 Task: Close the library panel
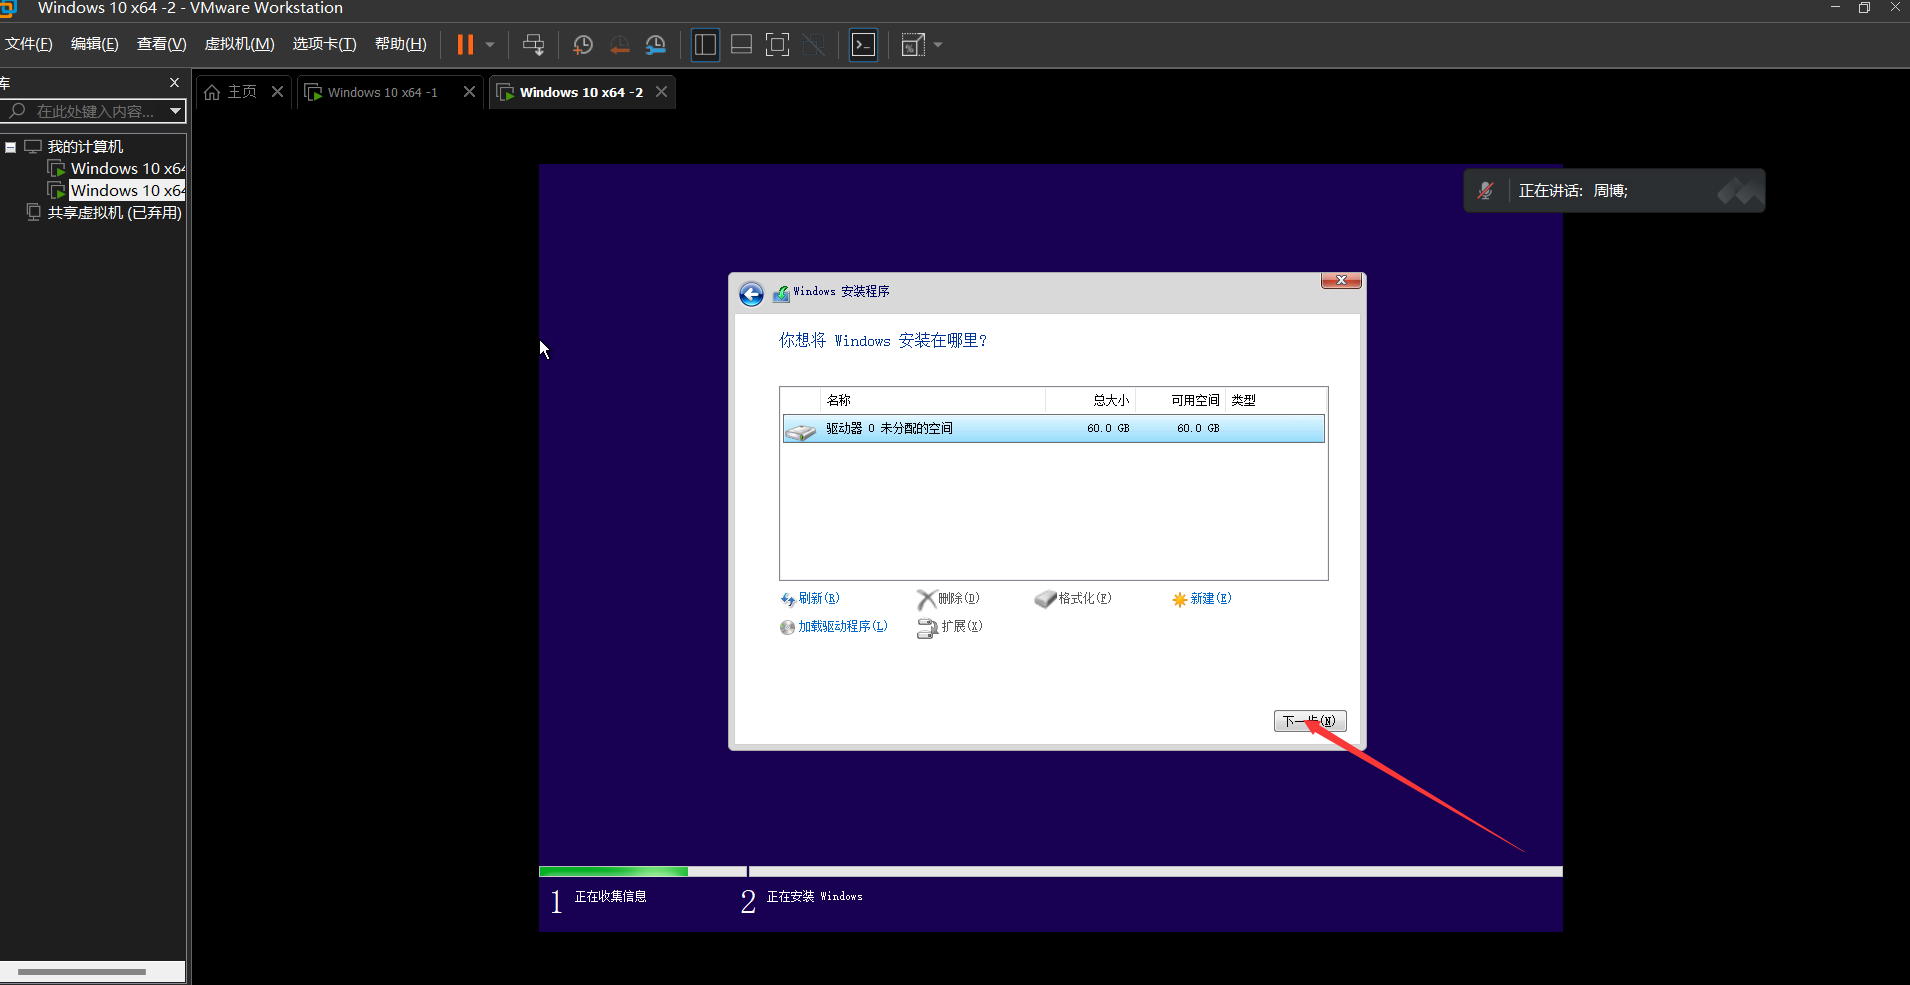[175, 83]
